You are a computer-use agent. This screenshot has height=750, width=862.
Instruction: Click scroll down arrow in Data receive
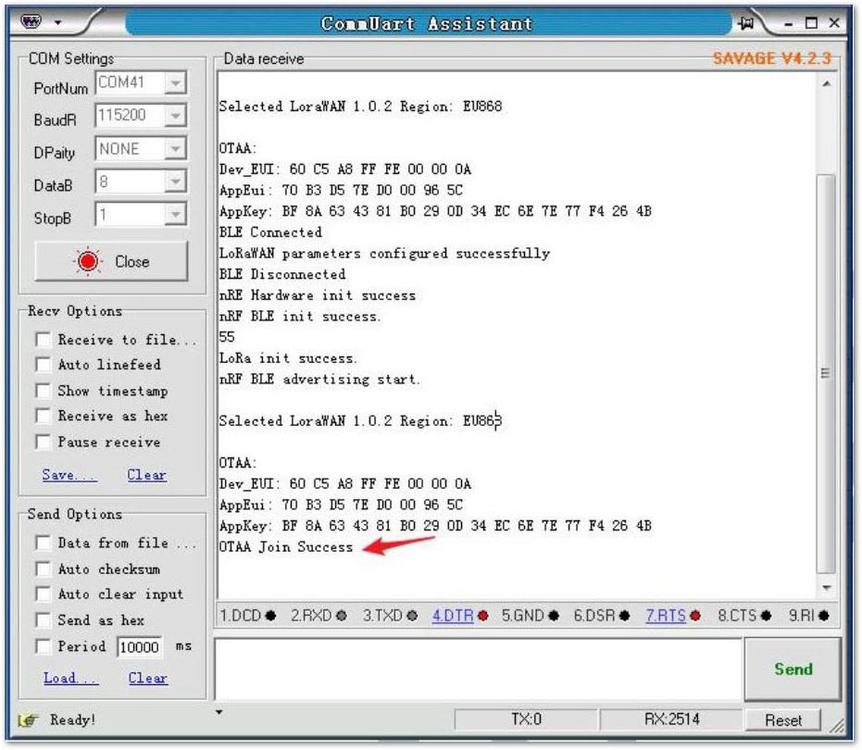tap(826, 588)
